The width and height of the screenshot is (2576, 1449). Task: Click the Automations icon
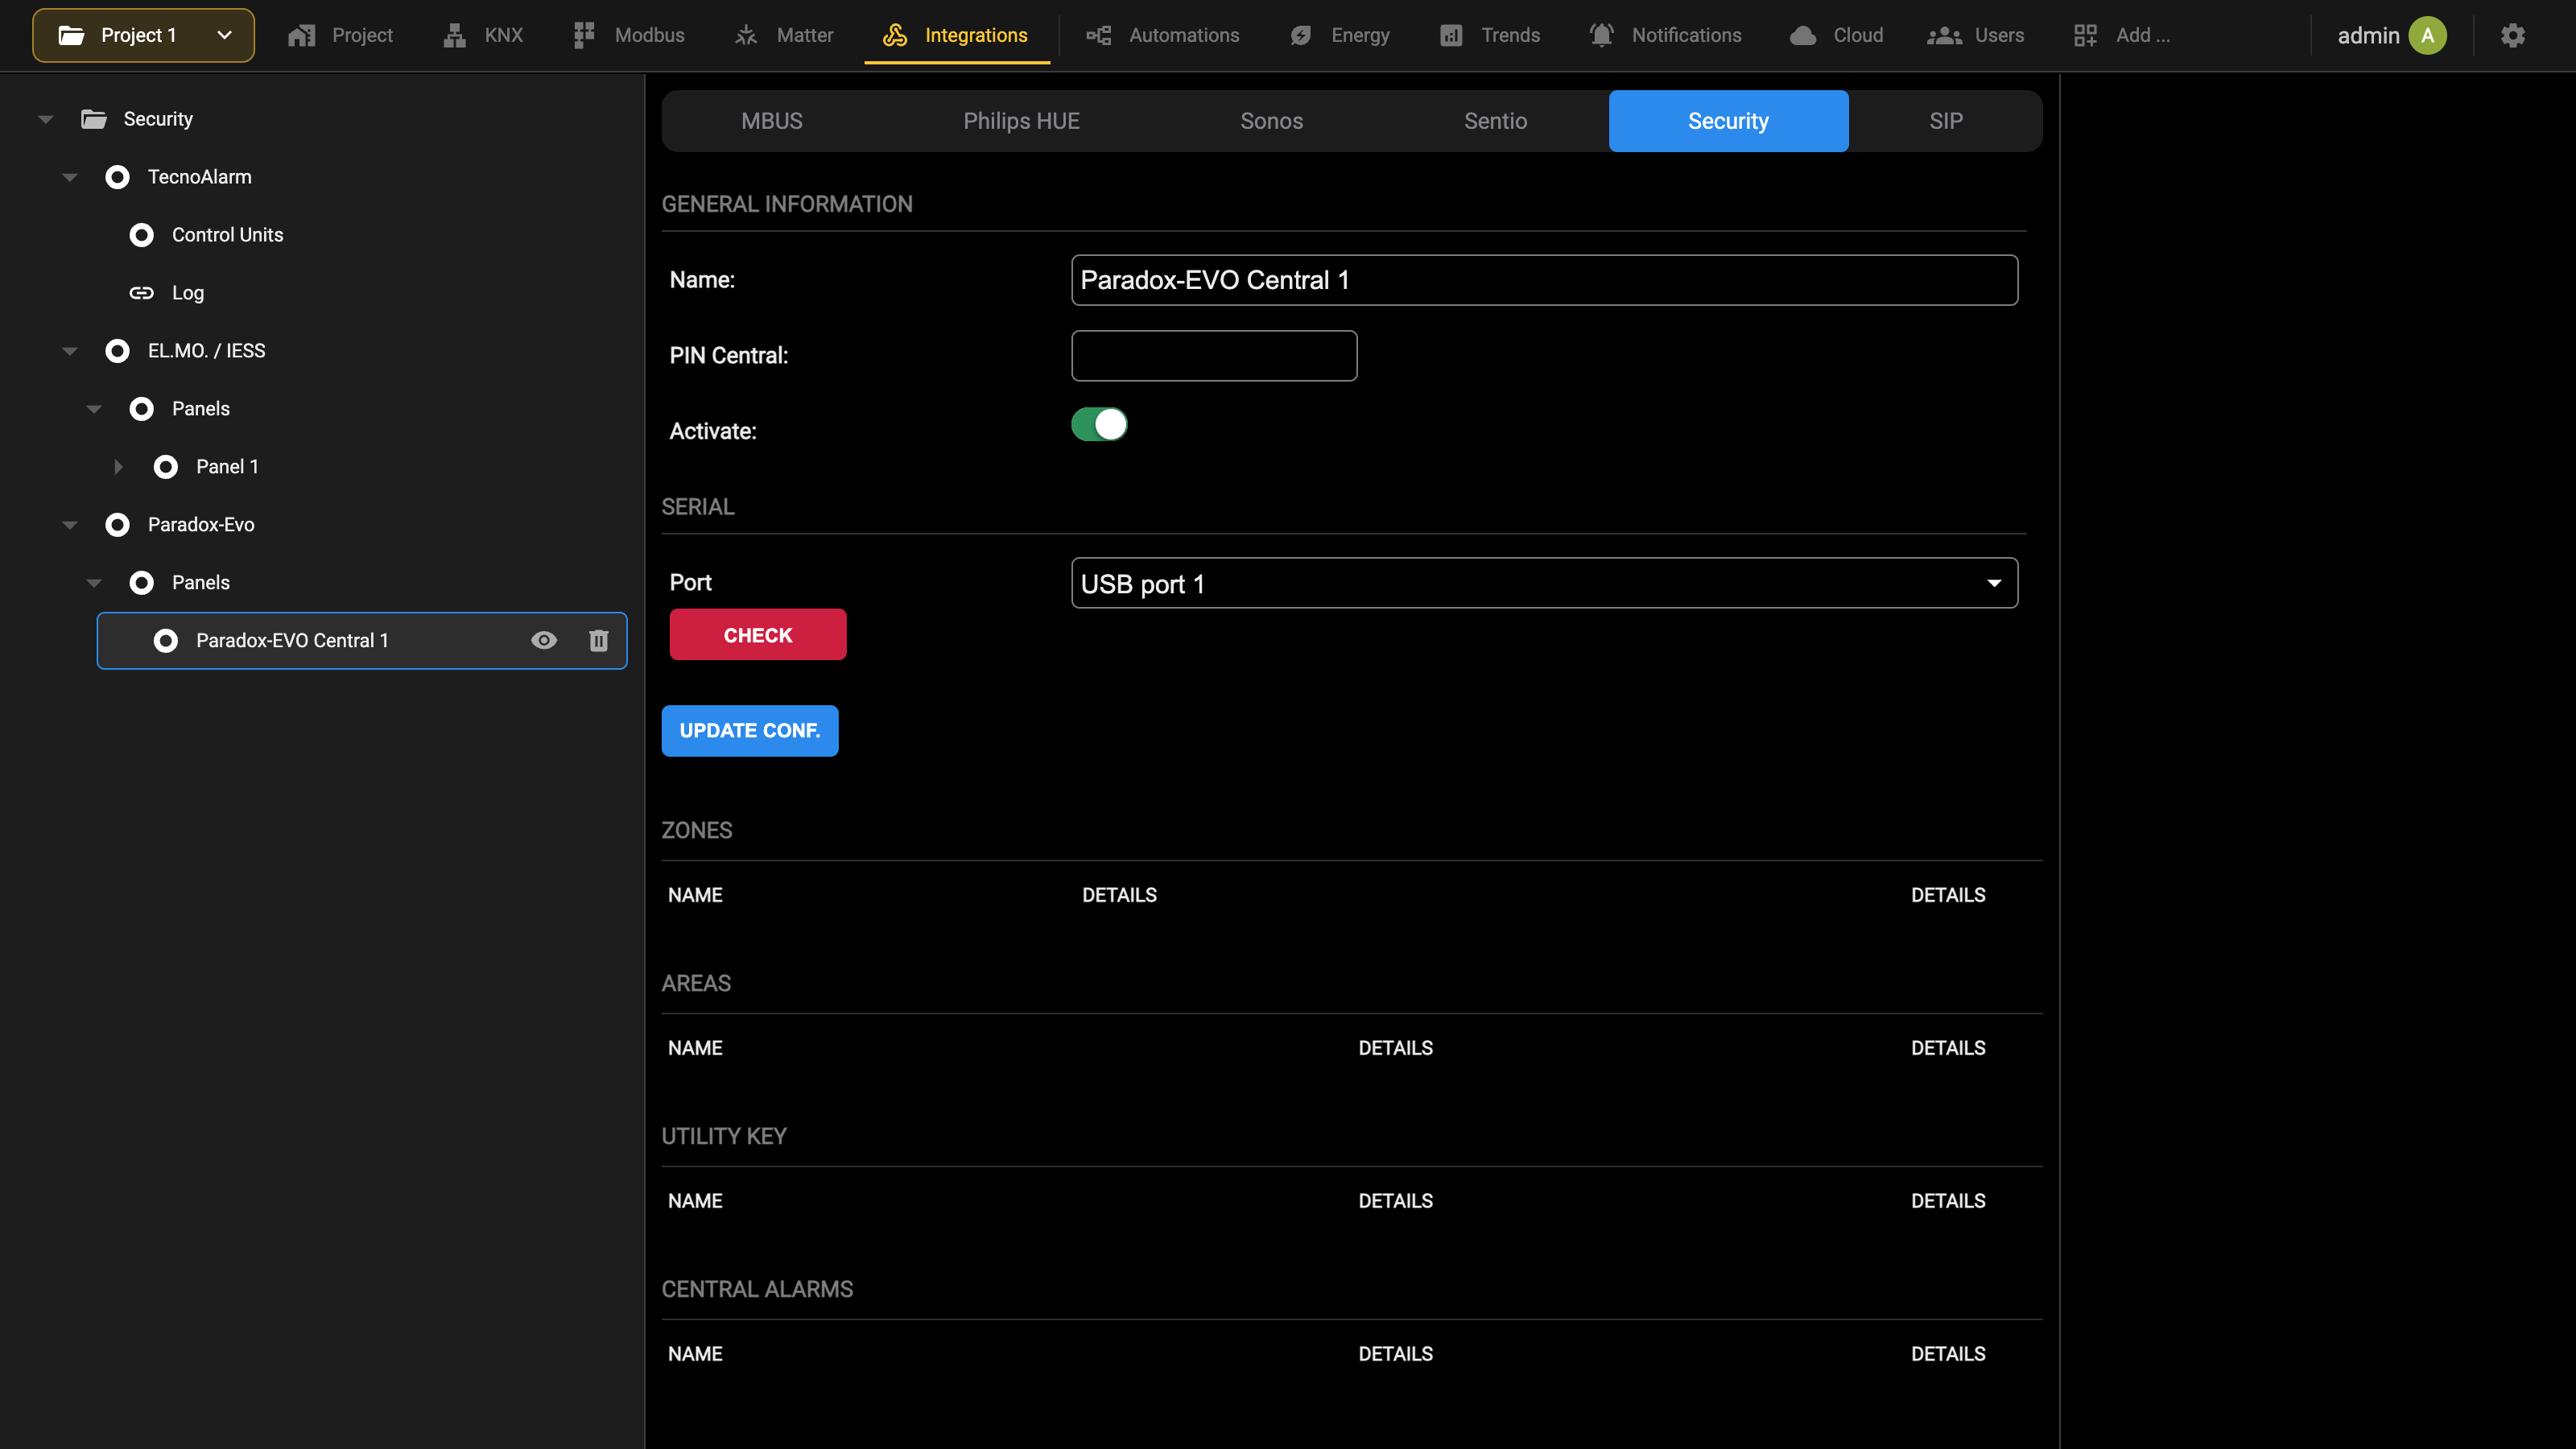click(x=1099, y=36)
